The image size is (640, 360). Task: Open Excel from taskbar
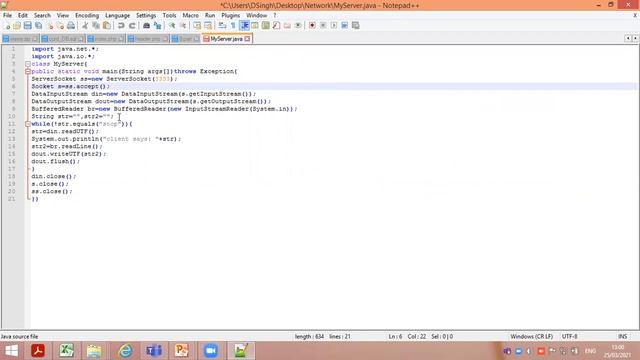click(66, 351)
